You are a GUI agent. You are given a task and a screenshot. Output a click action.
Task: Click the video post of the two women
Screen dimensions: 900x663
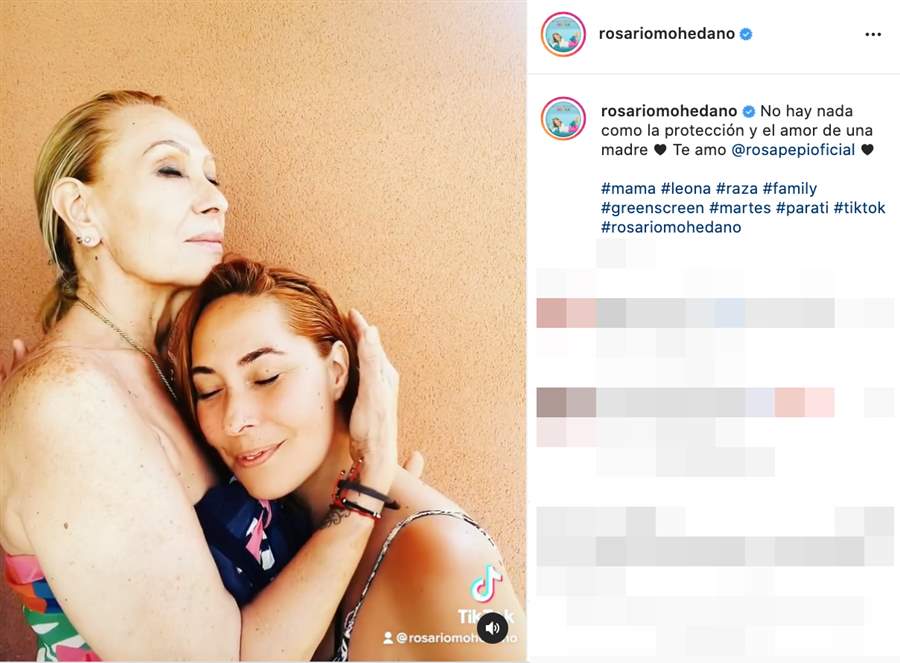[263, 331]
